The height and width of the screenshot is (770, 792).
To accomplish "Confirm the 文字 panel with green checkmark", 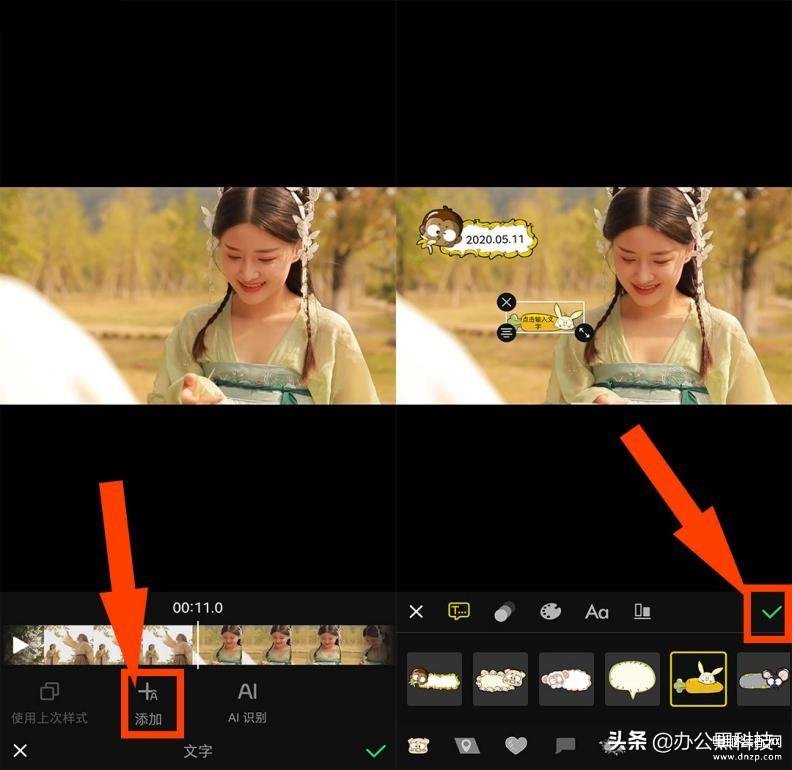I will point(376,751).
